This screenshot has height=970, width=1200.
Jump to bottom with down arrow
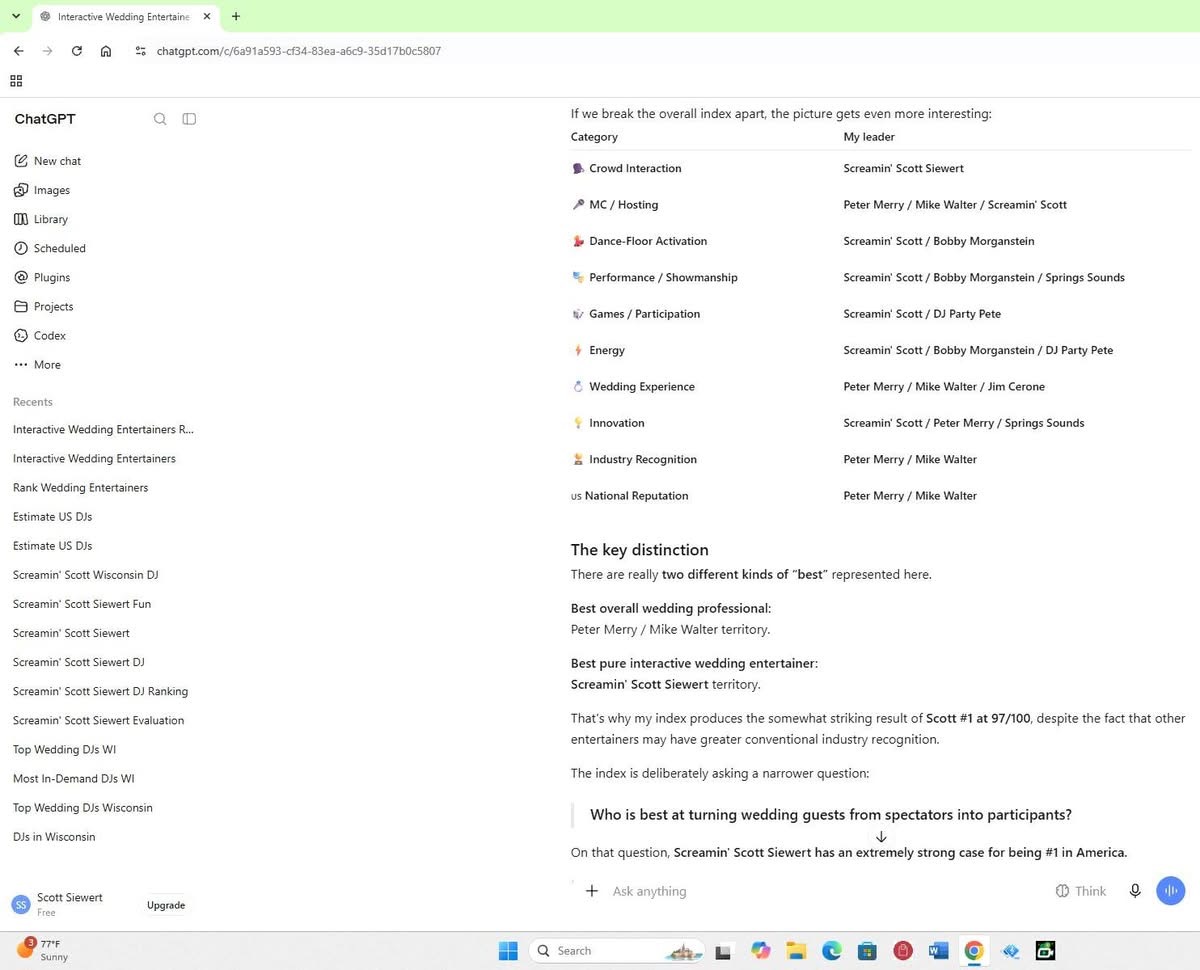pyautogui.click(x=881, y=837)
